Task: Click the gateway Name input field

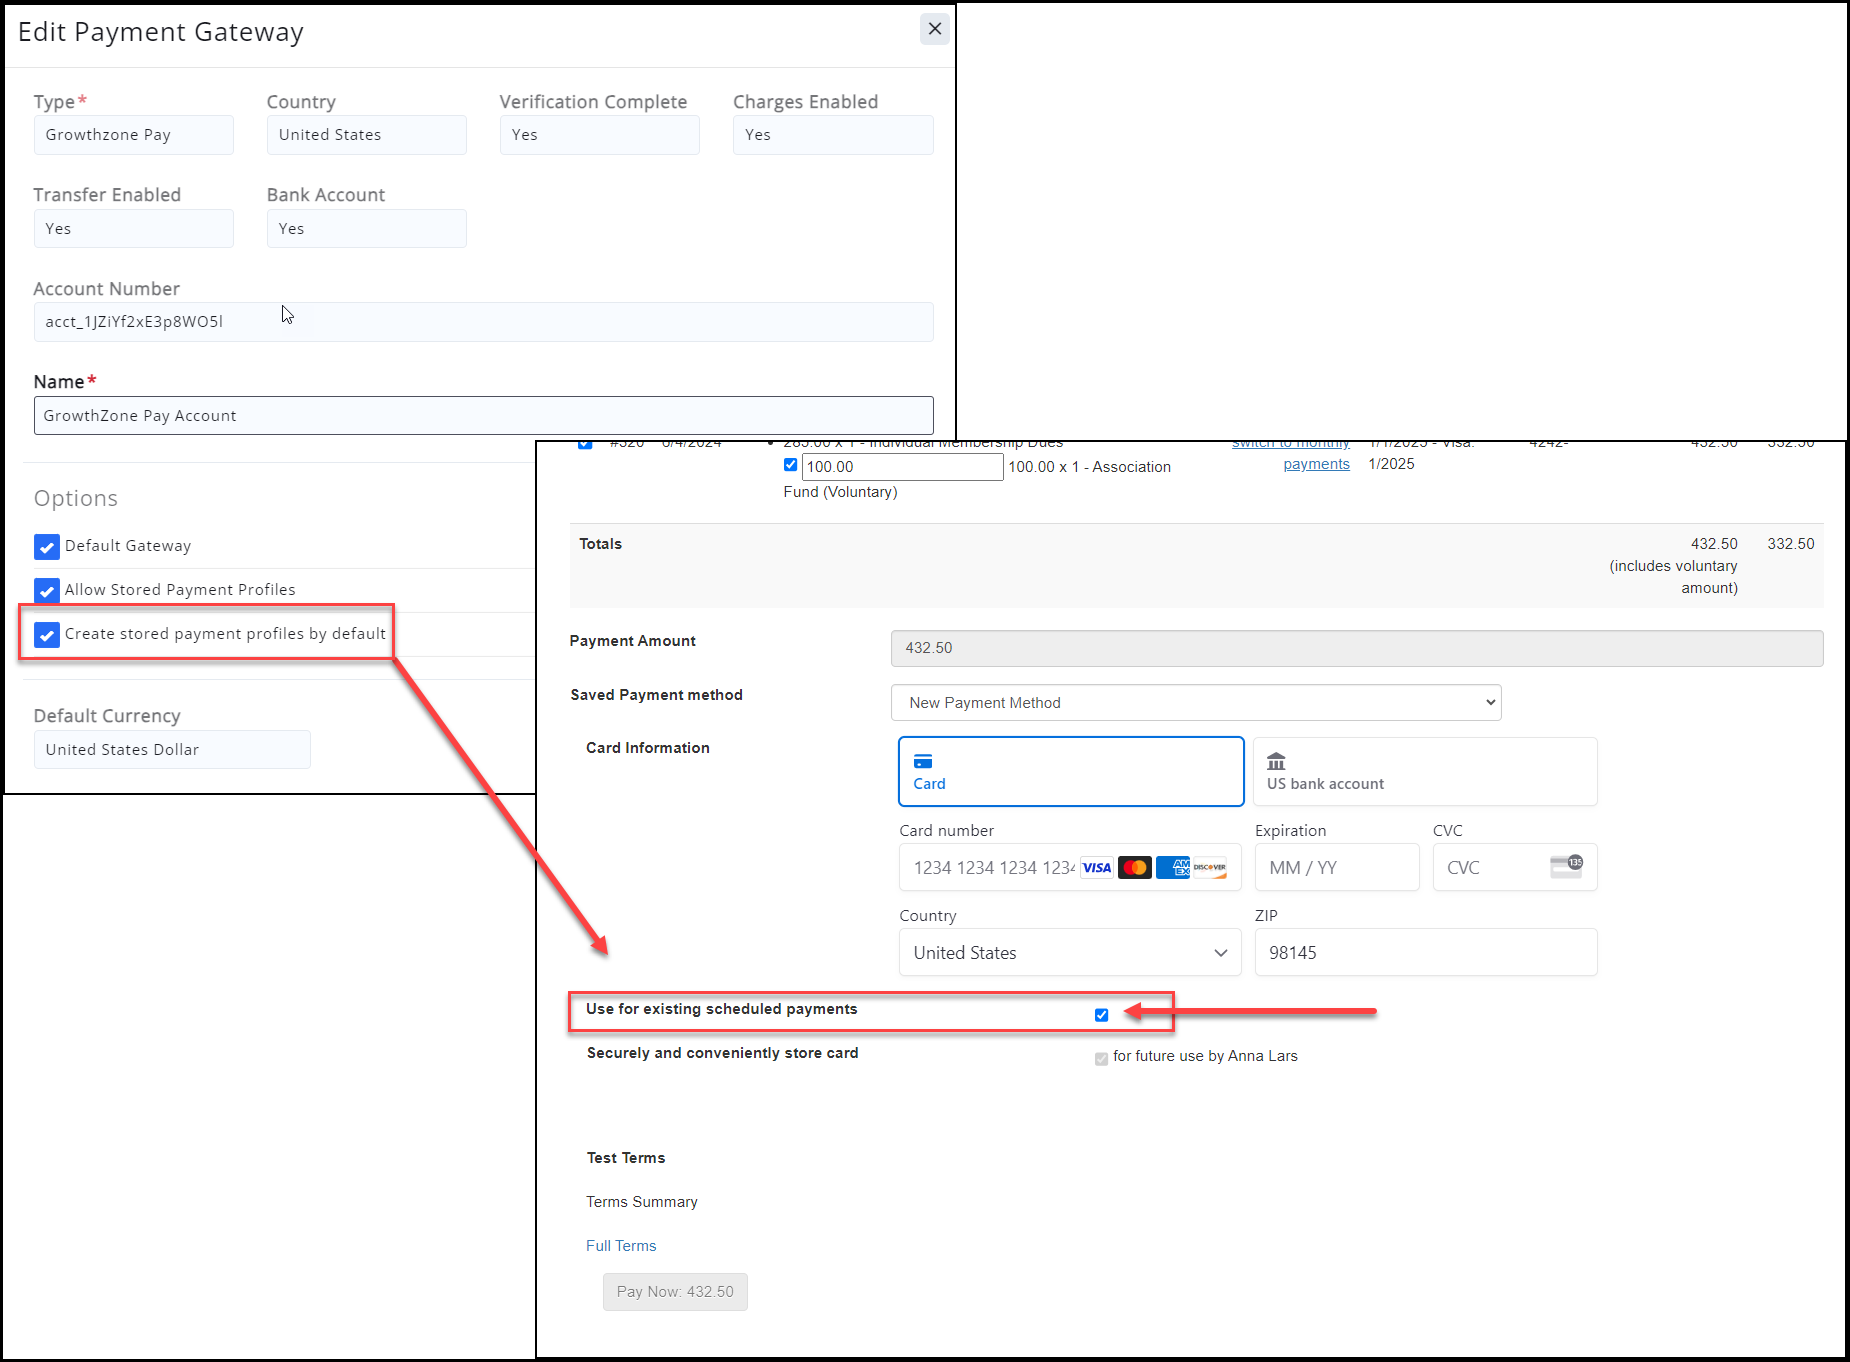Action: click(x=483, y=416)
